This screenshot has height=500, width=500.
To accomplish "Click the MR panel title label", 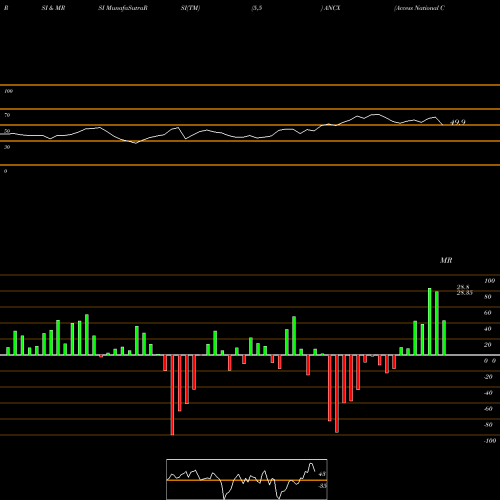I will (446, 260).
